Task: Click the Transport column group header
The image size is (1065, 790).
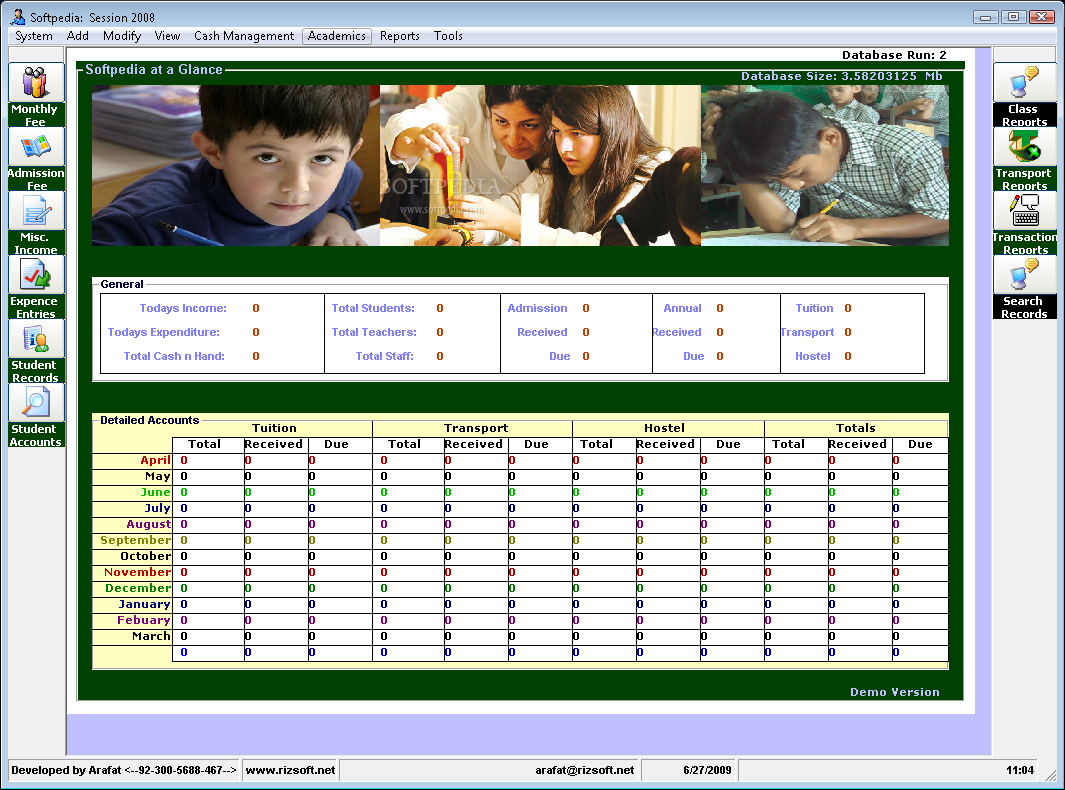Action: 475,428
